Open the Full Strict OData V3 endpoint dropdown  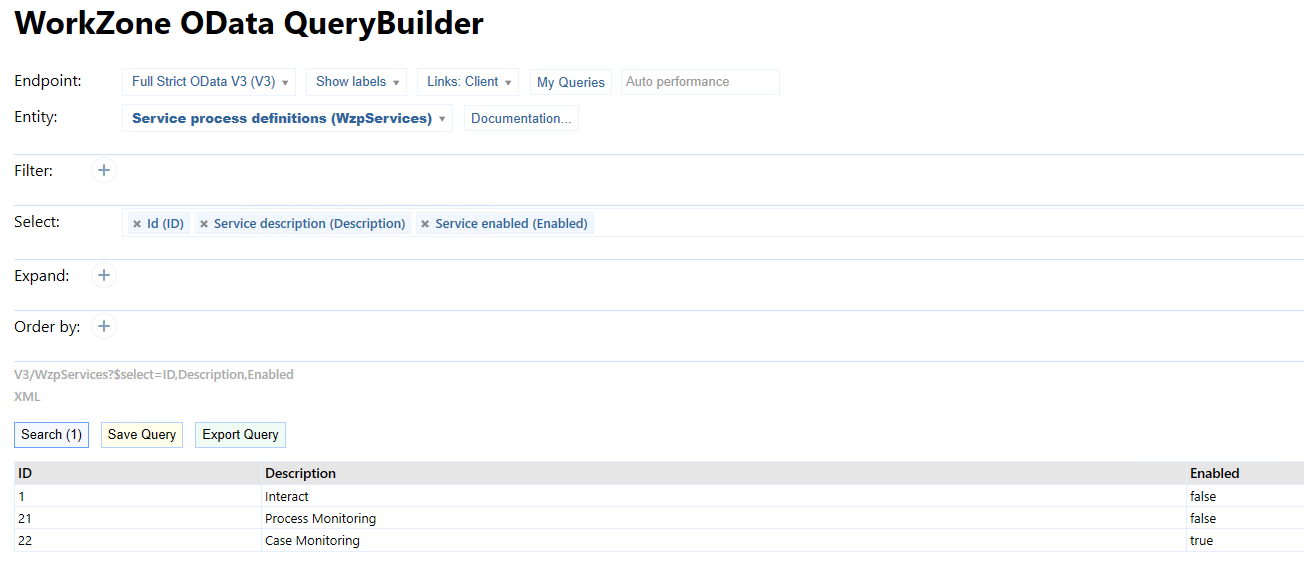209,82
